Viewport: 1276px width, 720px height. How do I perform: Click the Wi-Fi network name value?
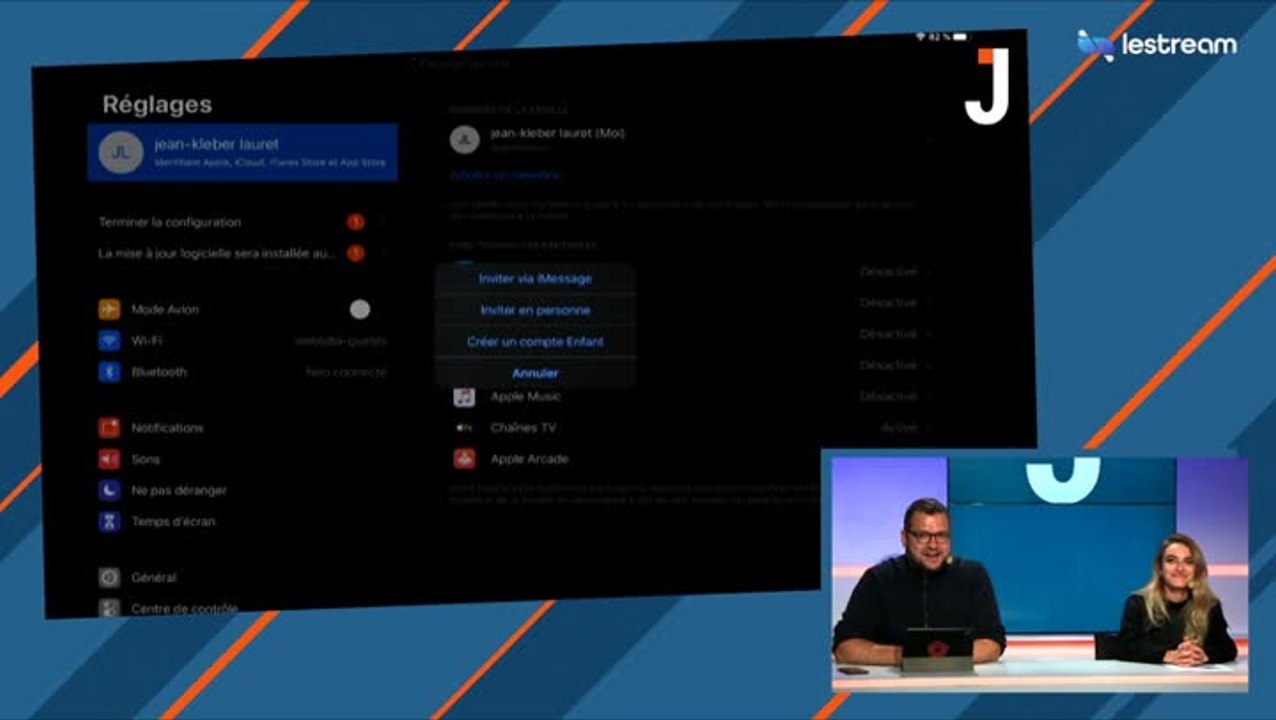(x=340, y=341)
